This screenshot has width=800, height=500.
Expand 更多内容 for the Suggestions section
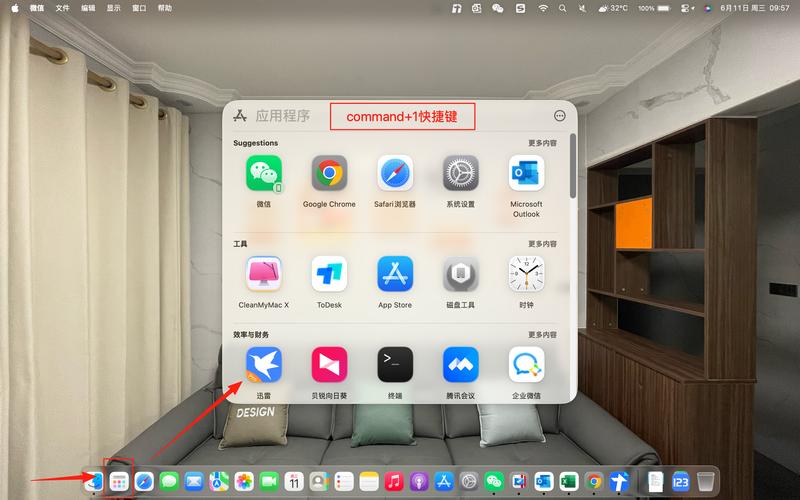click(542, 143)
